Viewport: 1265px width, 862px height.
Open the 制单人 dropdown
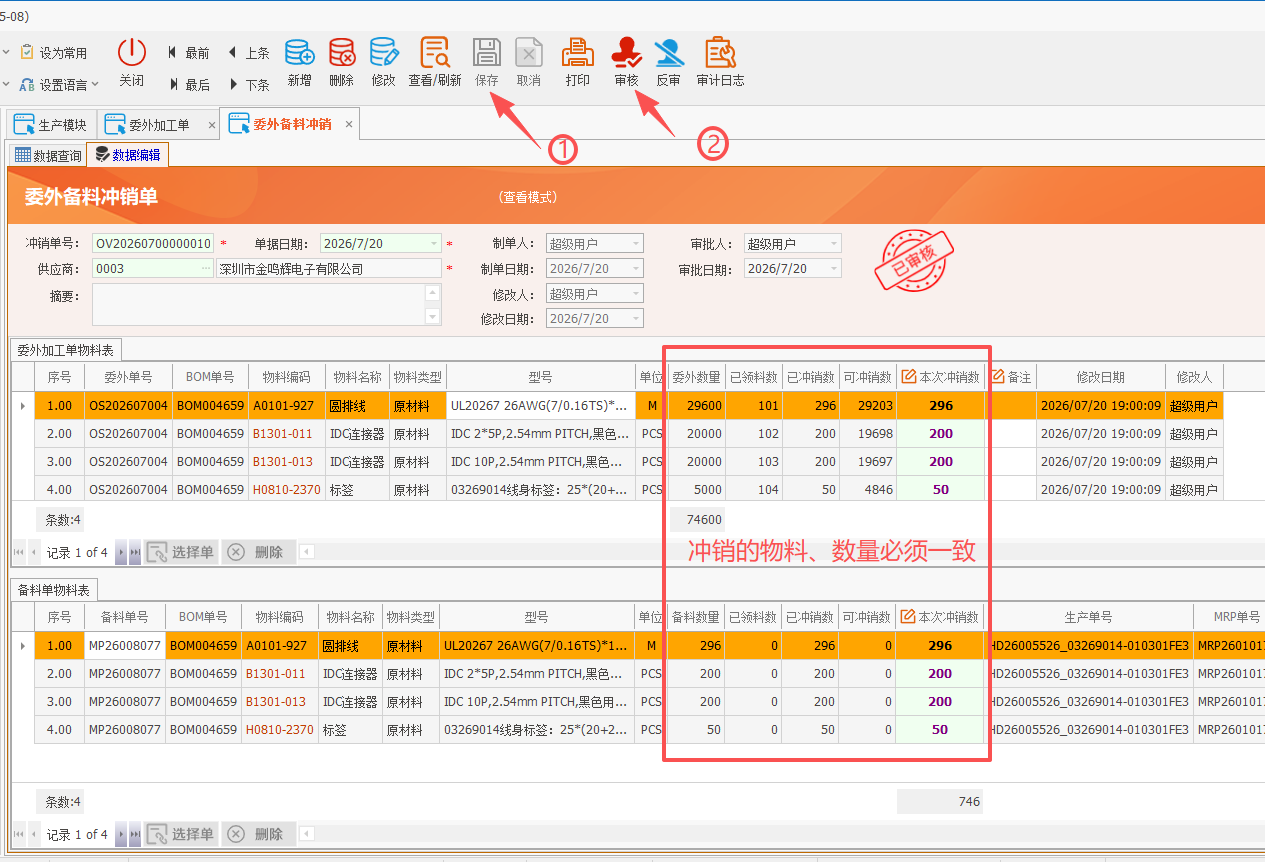pos(636,243)
